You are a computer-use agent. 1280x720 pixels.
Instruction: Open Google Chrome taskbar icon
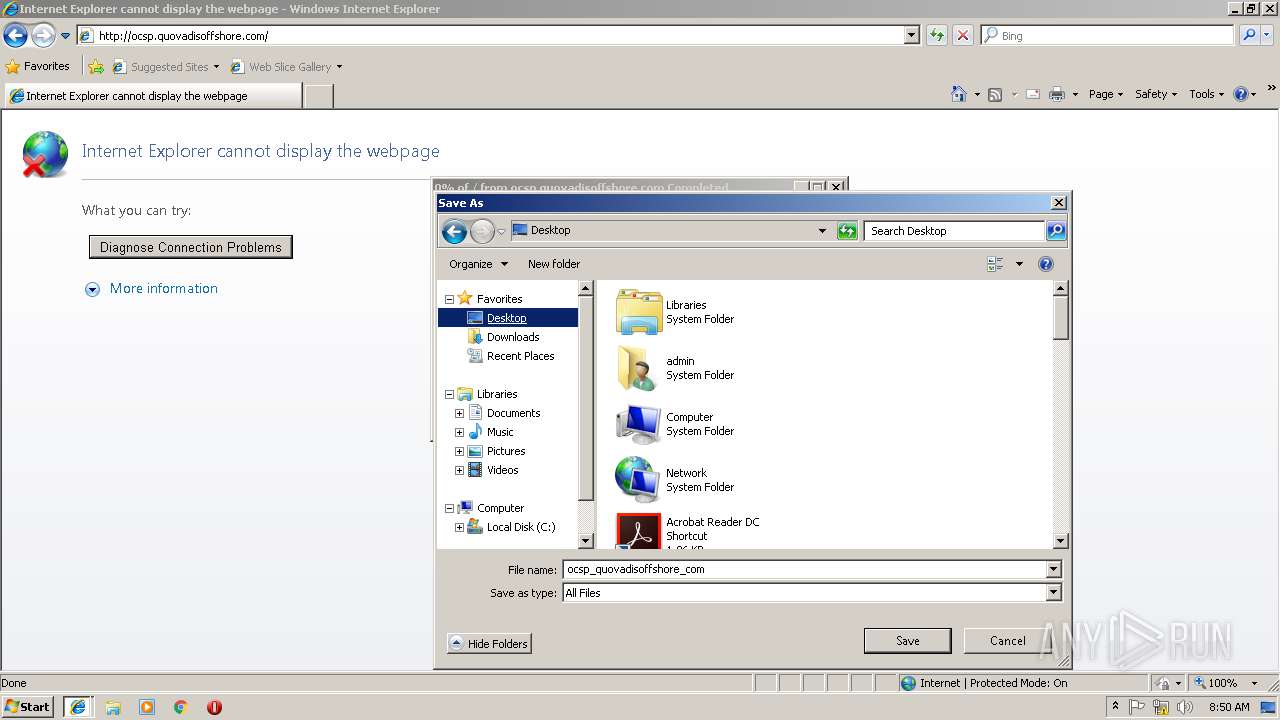181,707
